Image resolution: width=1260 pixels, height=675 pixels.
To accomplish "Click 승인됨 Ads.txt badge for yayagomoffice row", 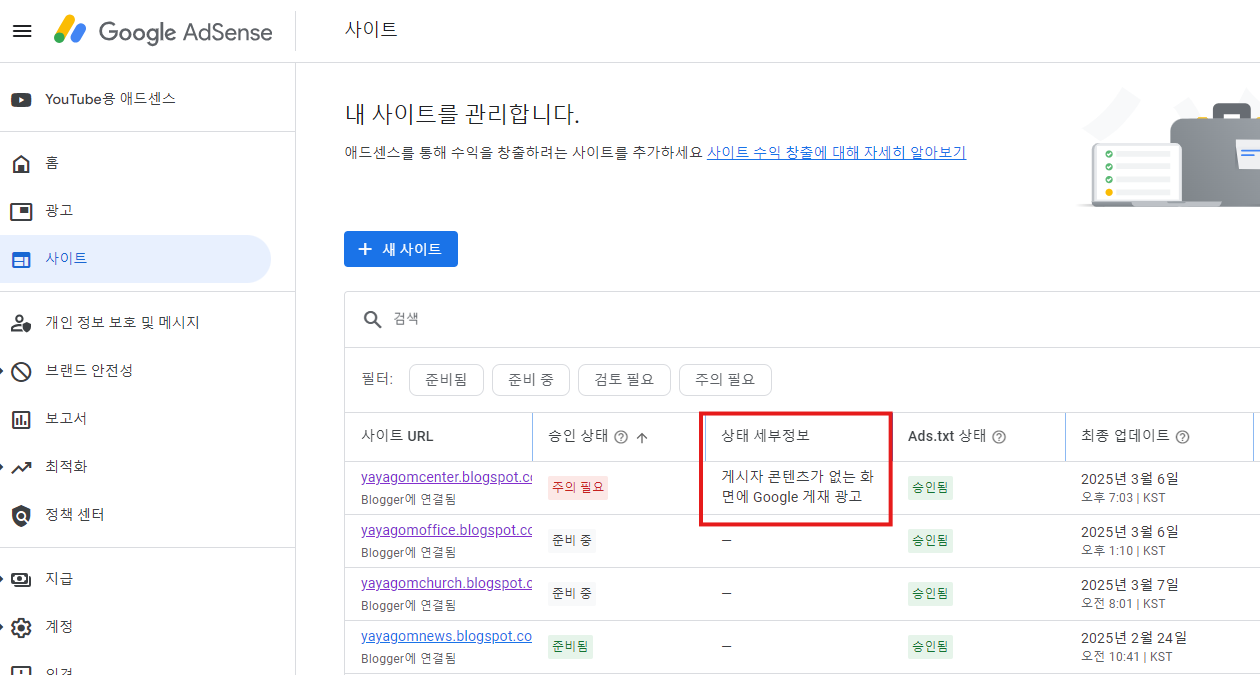I will (930, 541).
